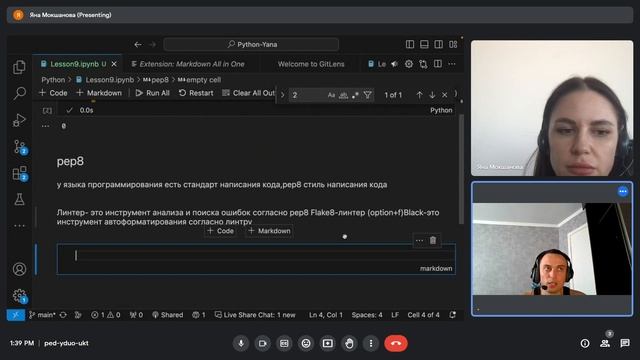Show additional activity bar views
640x360 pixels.
tap(19, 225)
